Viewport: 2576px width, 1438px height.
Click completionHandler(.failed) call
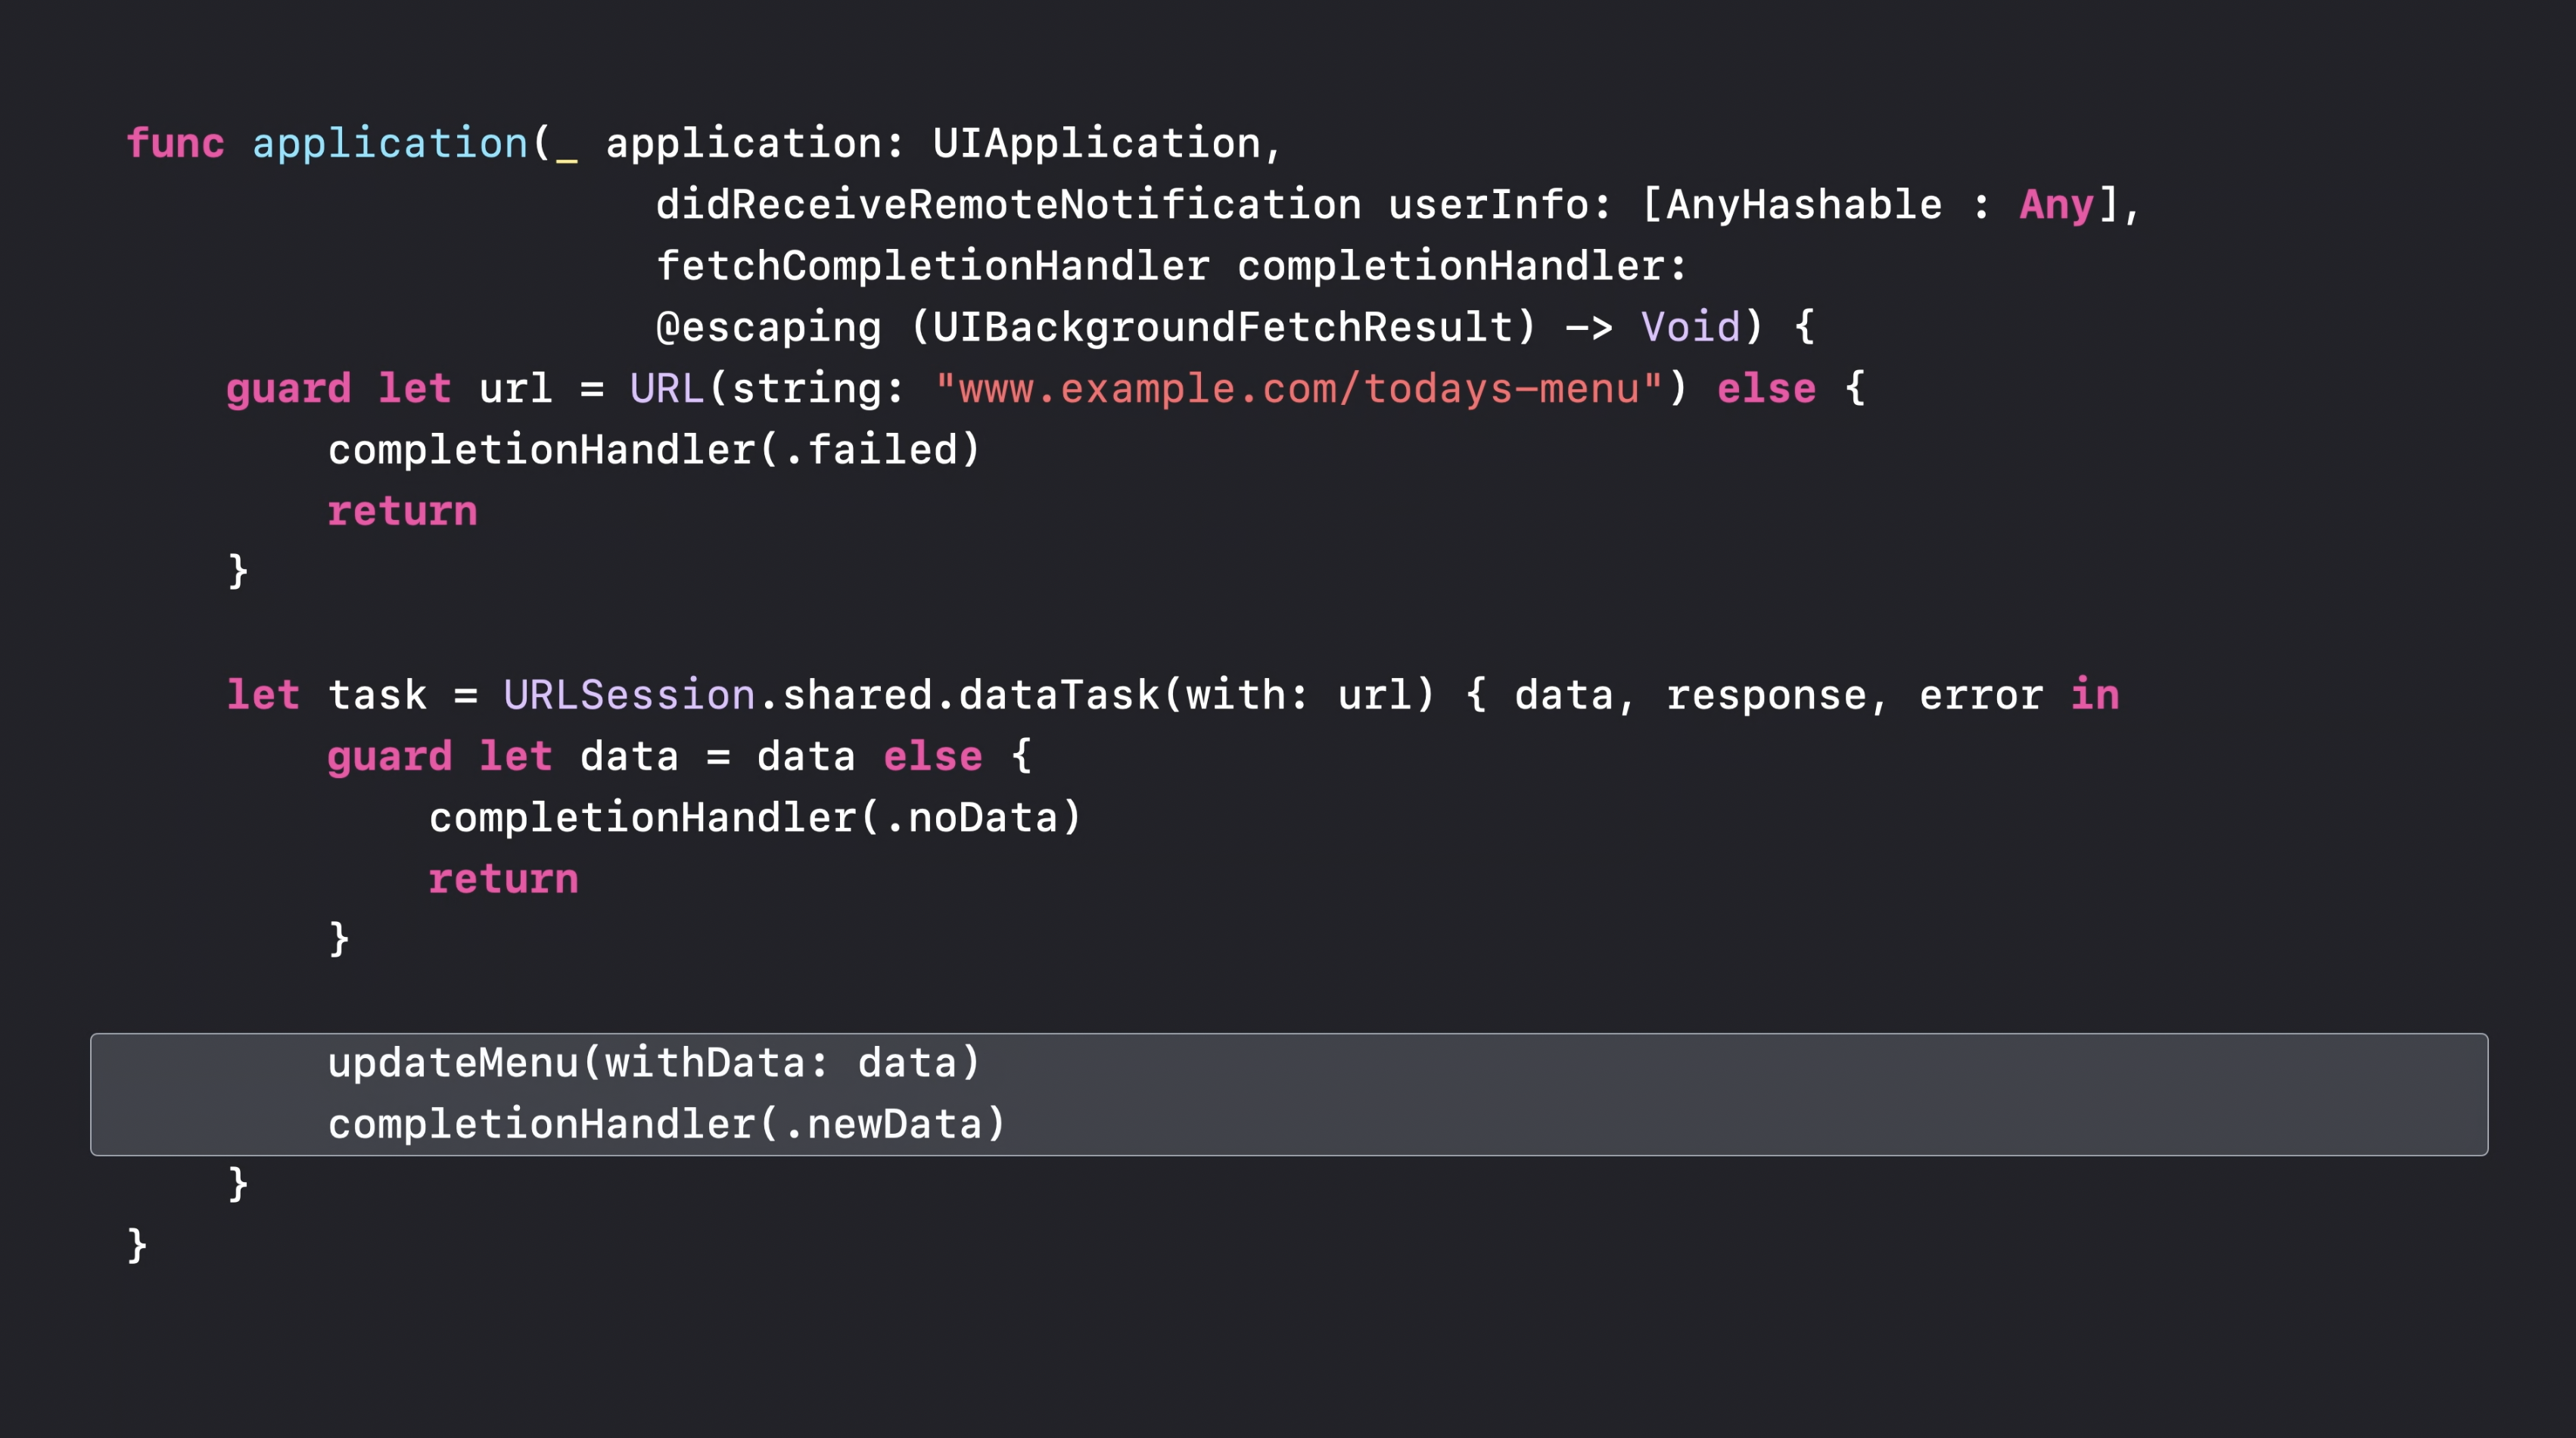click(654, 451)
